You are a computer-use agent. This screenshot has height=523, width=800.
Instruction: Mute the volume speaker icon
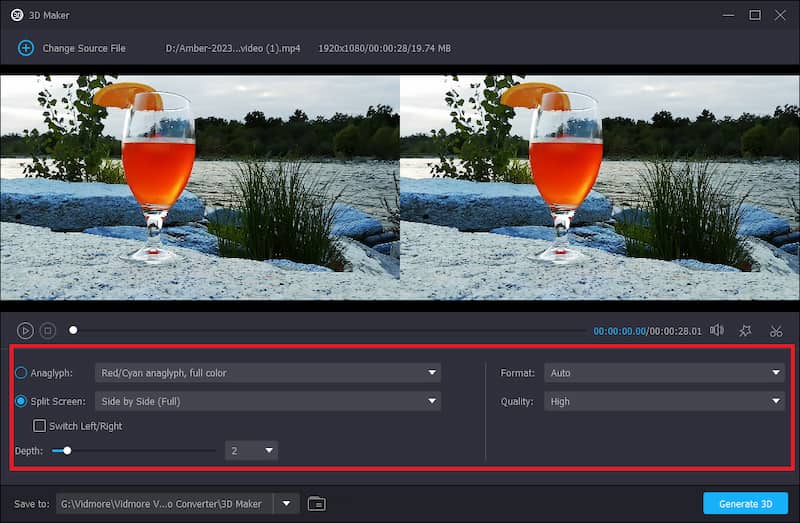(x=716, y=330)
